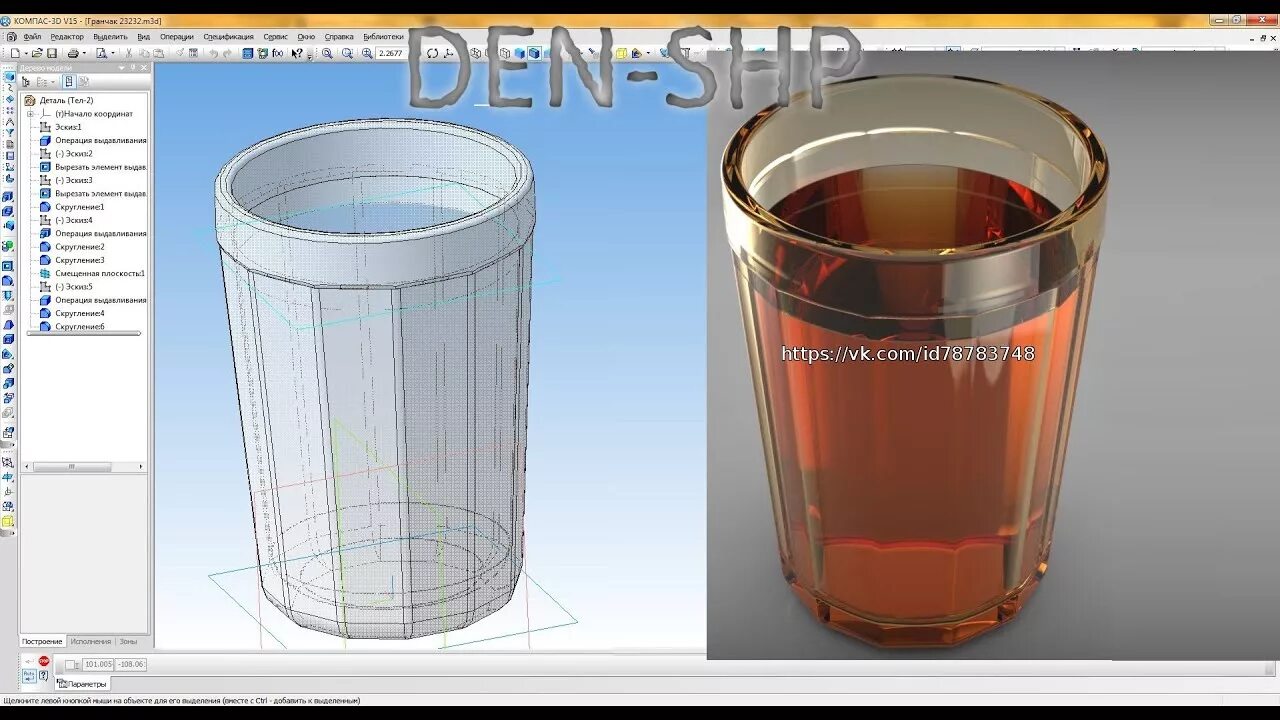Click the Y coordinate field -108.06

pos(130,664)
